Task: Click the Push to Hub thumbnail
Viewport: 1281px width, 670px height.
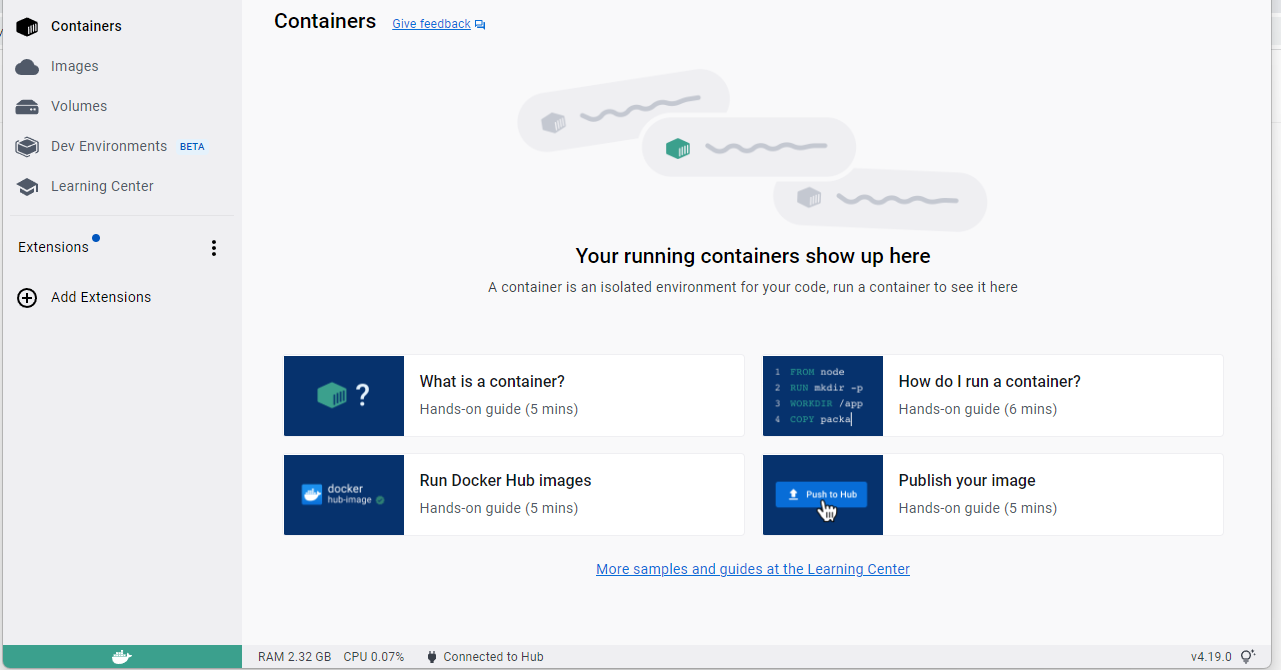Action: tap(823, 495)
